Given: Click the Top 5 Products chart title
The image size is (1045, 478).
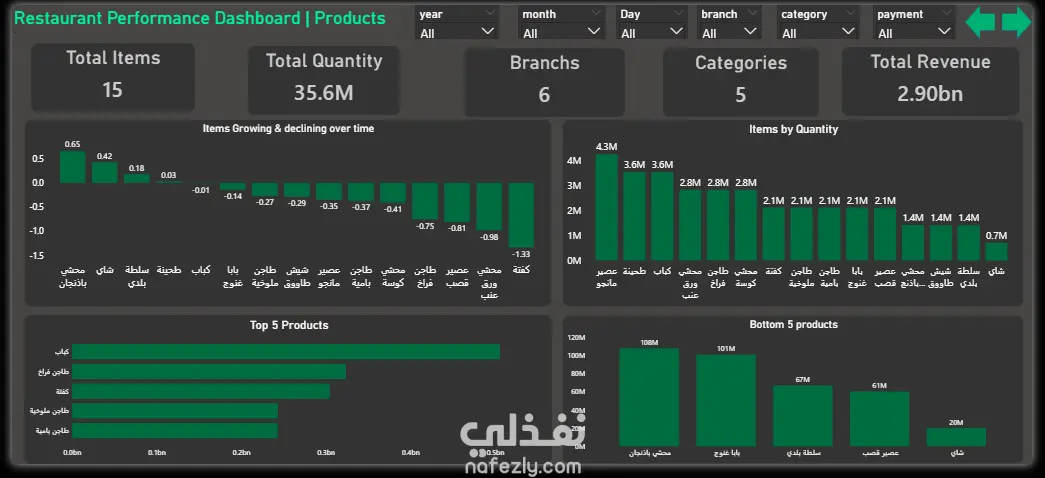Looking at the screenshot, I should [x=289, y=325].
